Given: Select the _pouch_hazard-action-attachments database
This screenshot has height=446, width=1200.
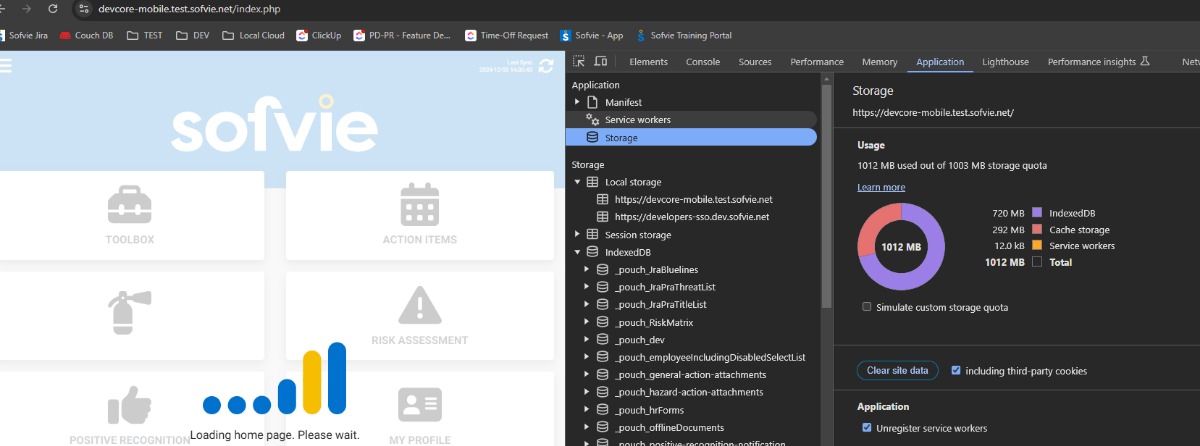Looking at the screenshot, I should point(691,392).
